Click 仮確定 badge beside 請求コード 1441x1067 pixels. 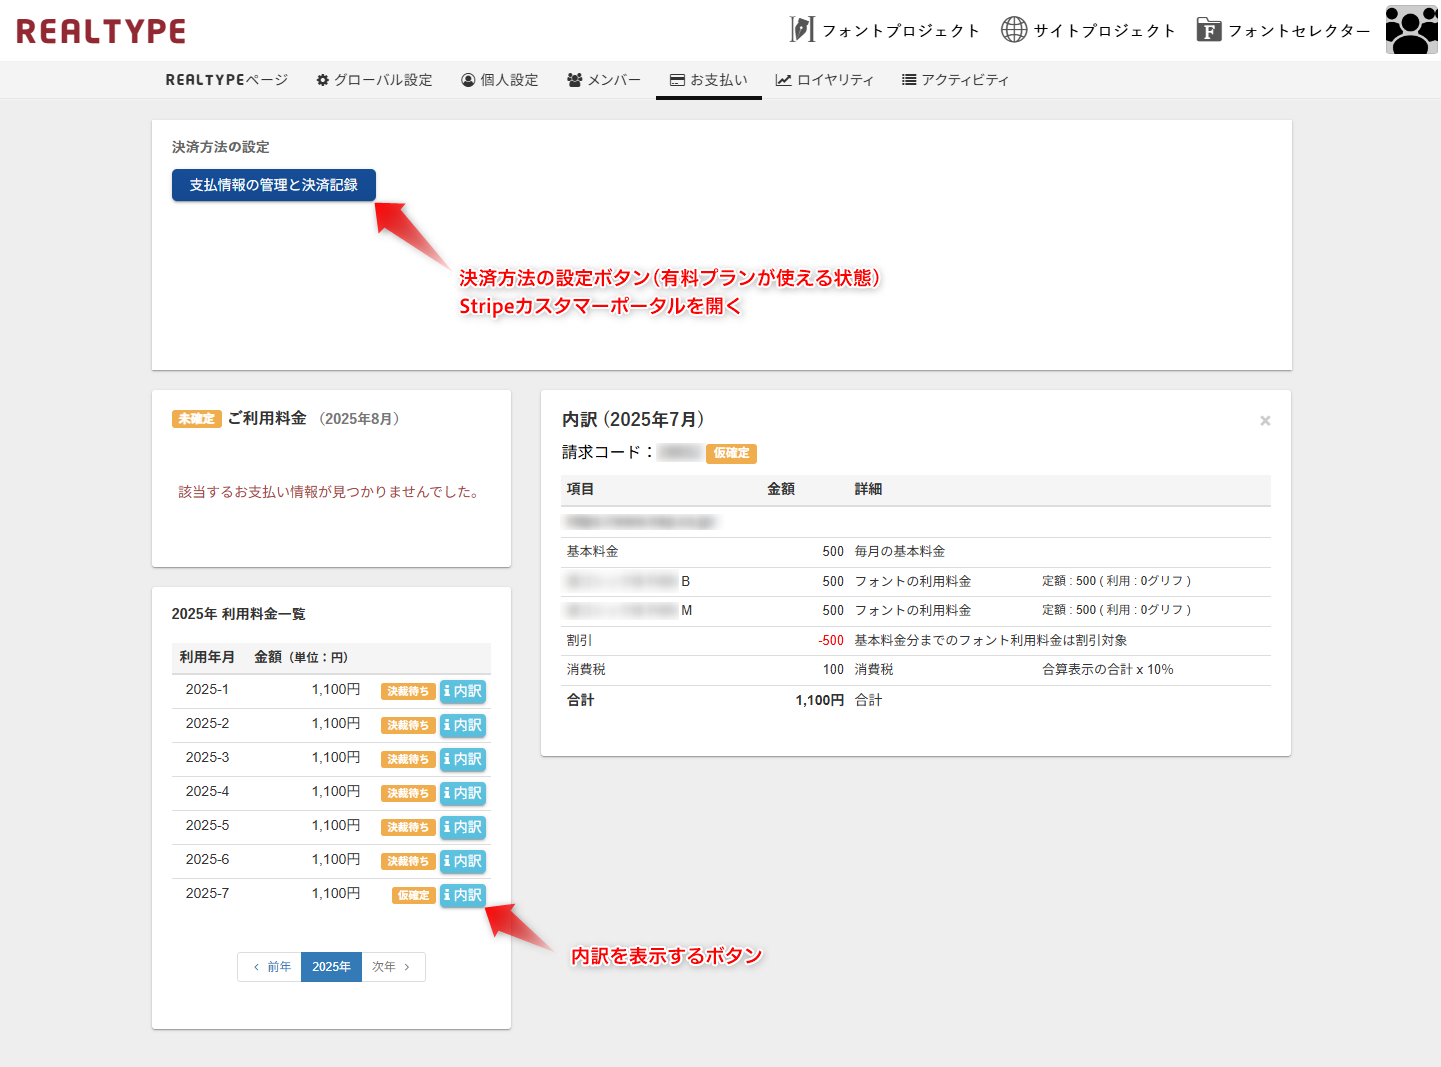pyautogui.click(x=731, y=454)
